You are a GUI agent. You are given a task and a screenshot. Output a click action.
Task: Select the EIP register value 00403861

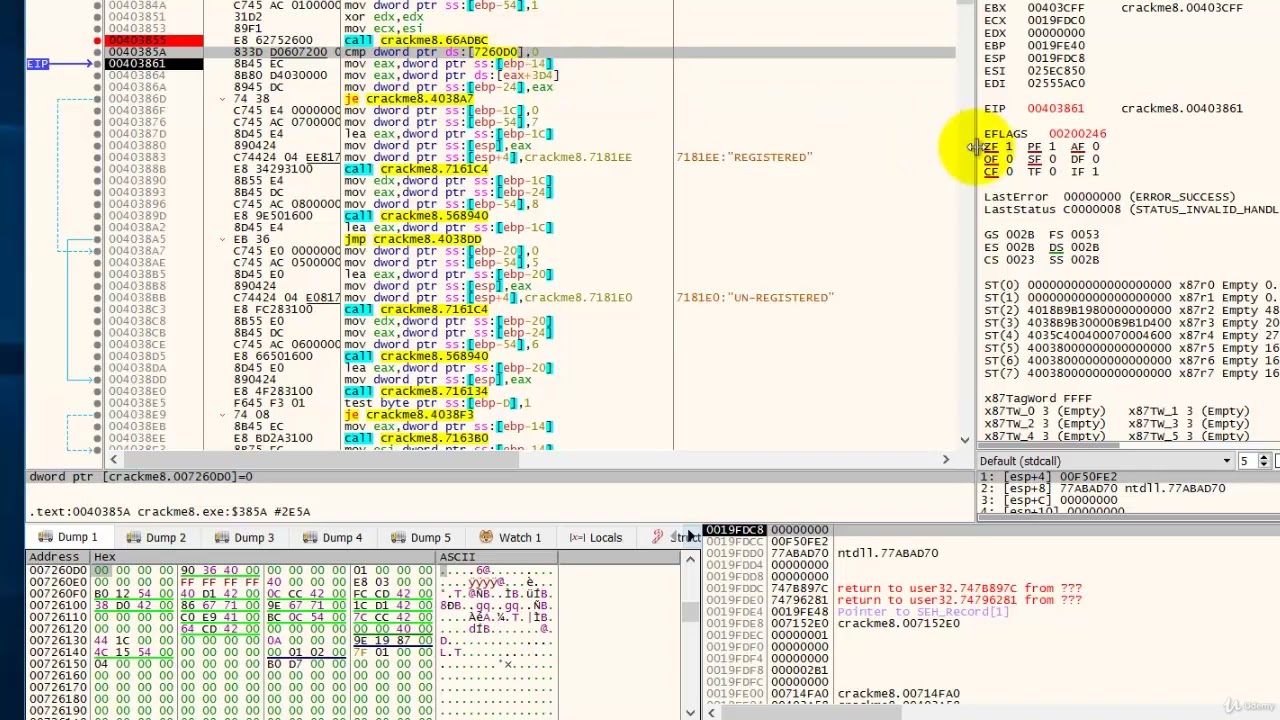[x=1055, y=108]
